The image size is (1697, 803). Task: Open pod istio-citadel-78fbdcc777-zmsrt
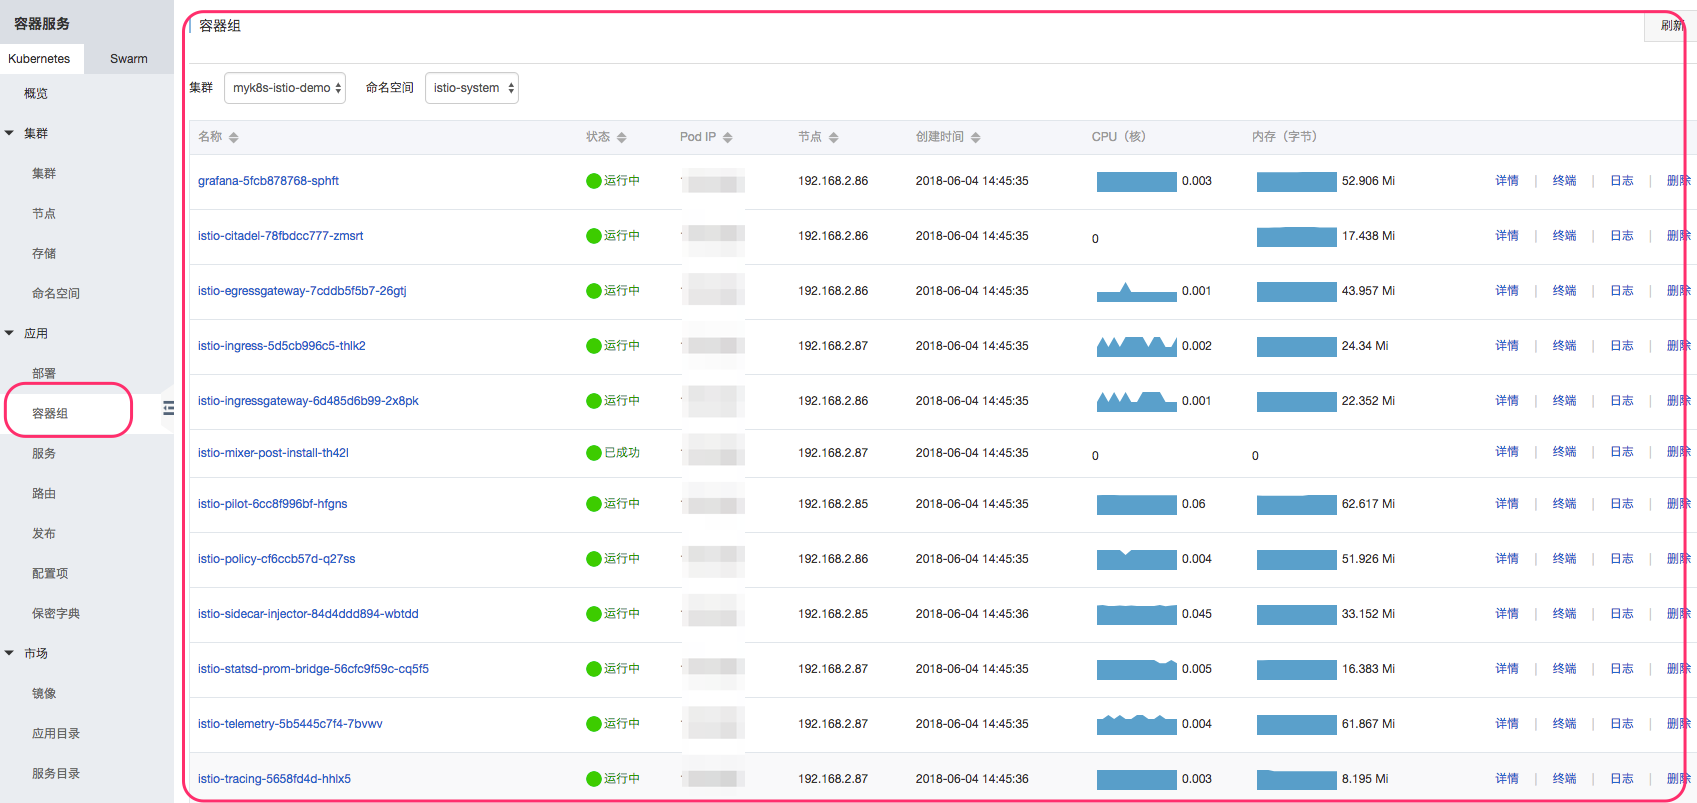(x=280, y=236)
